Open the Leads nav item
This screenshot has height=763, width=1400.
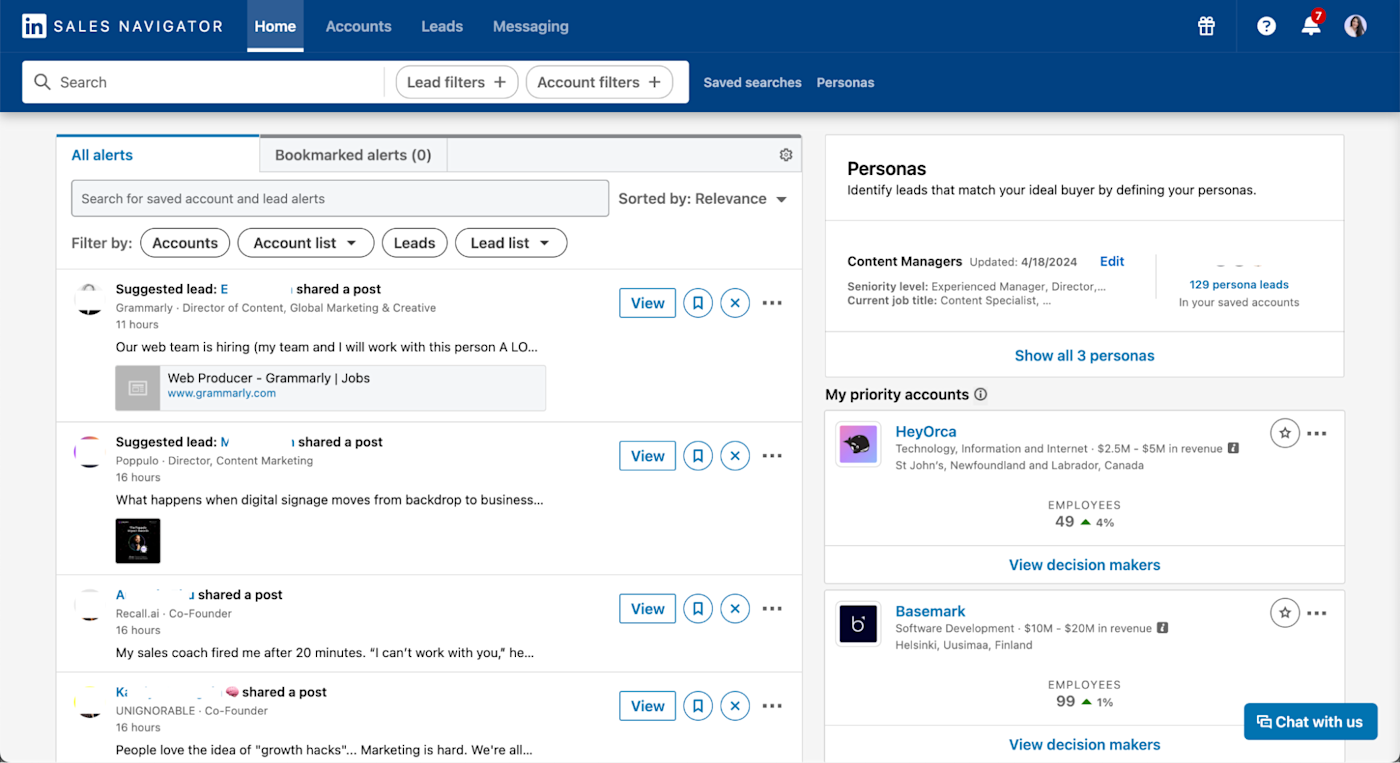442,26
